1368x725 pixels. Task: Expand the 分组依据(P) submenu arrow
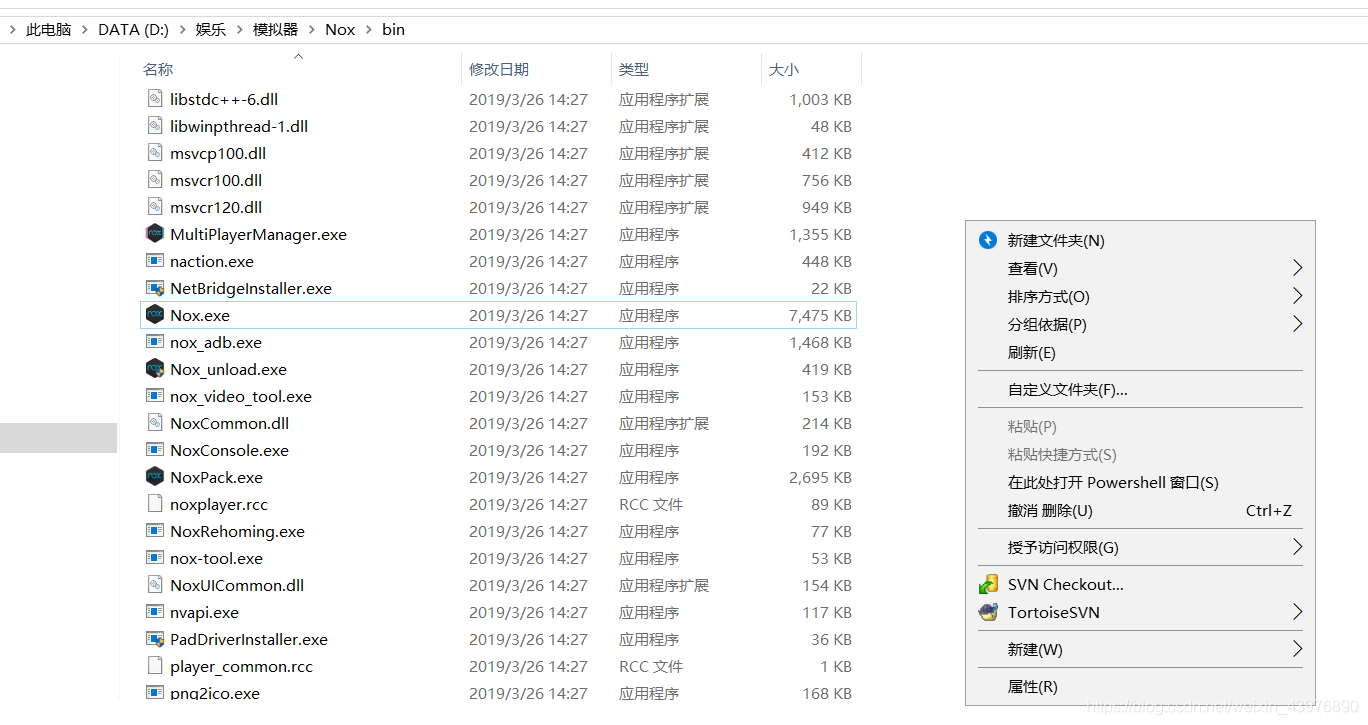tap(1297, 324)
